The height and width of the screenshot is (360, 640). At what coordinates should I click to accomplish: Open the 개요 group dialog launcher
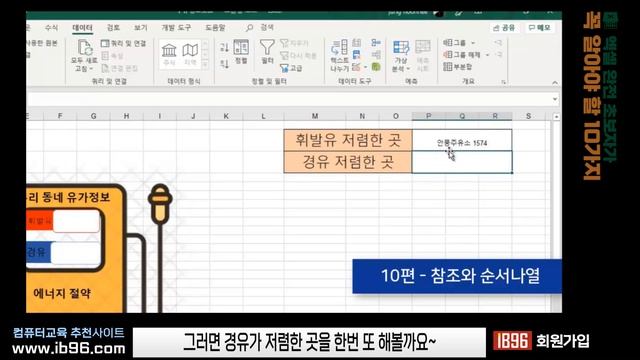[x=504, y=82]
